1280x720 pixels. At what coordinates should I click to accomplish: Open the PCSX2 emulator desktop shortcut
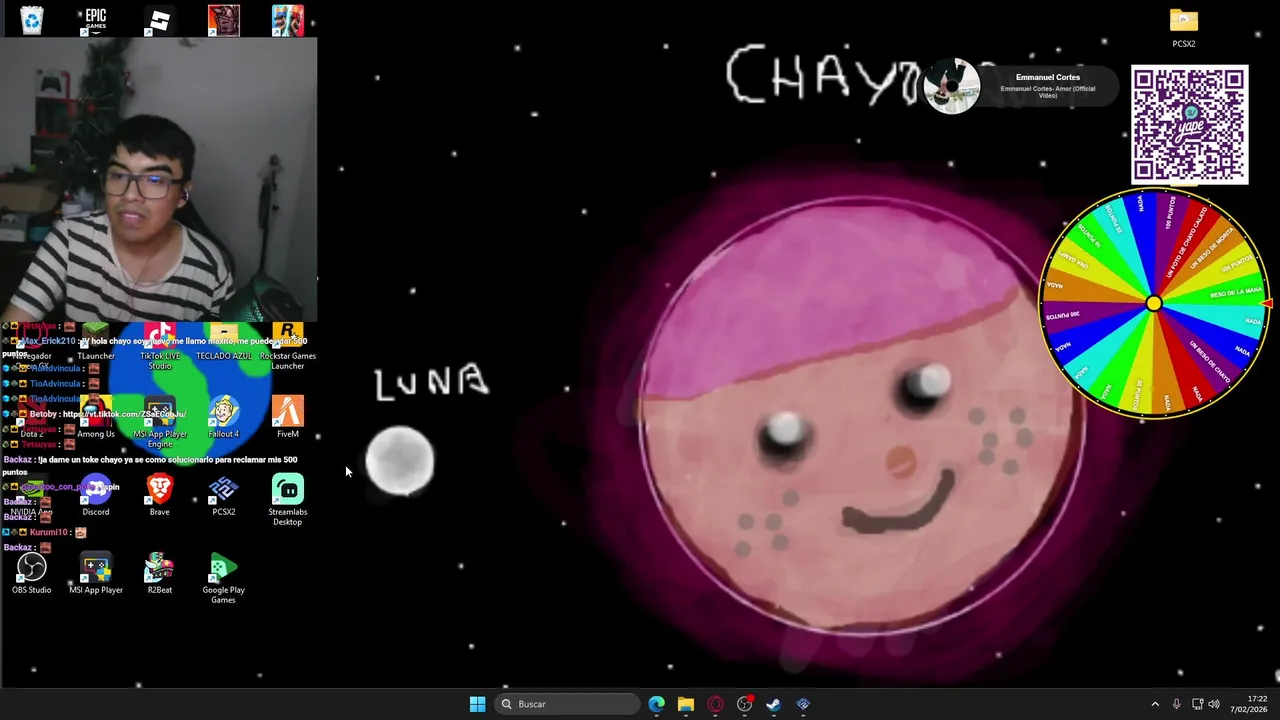pyautogui.click(x=224, y=497)
